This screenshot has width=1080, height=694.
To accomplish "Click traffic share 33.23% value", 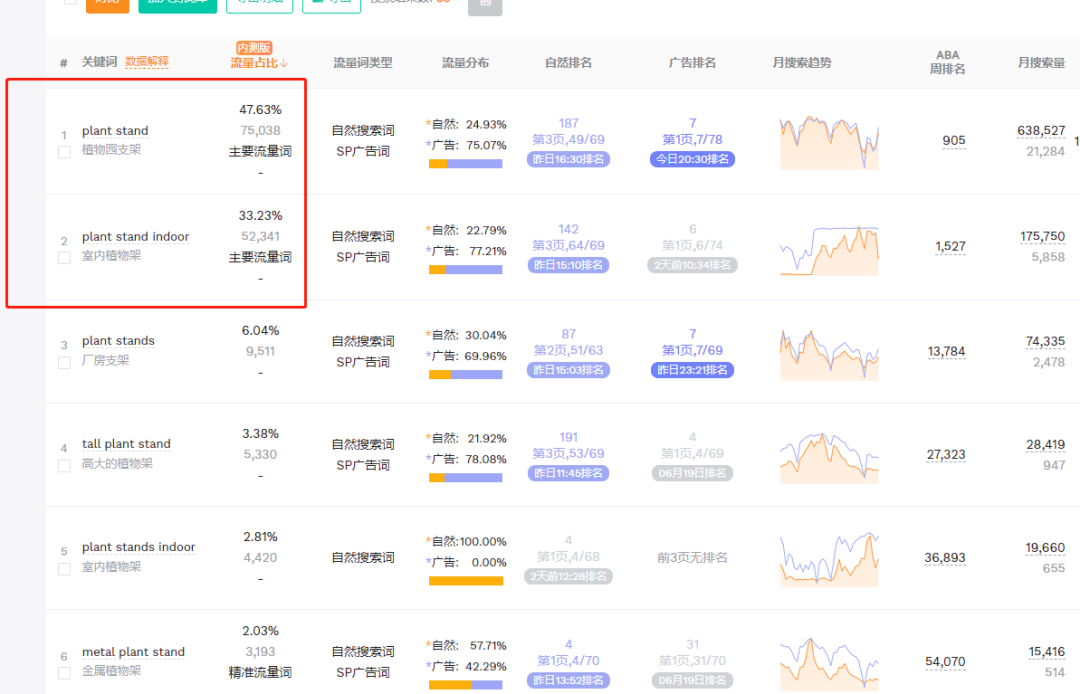I will [x=260, y=215].
